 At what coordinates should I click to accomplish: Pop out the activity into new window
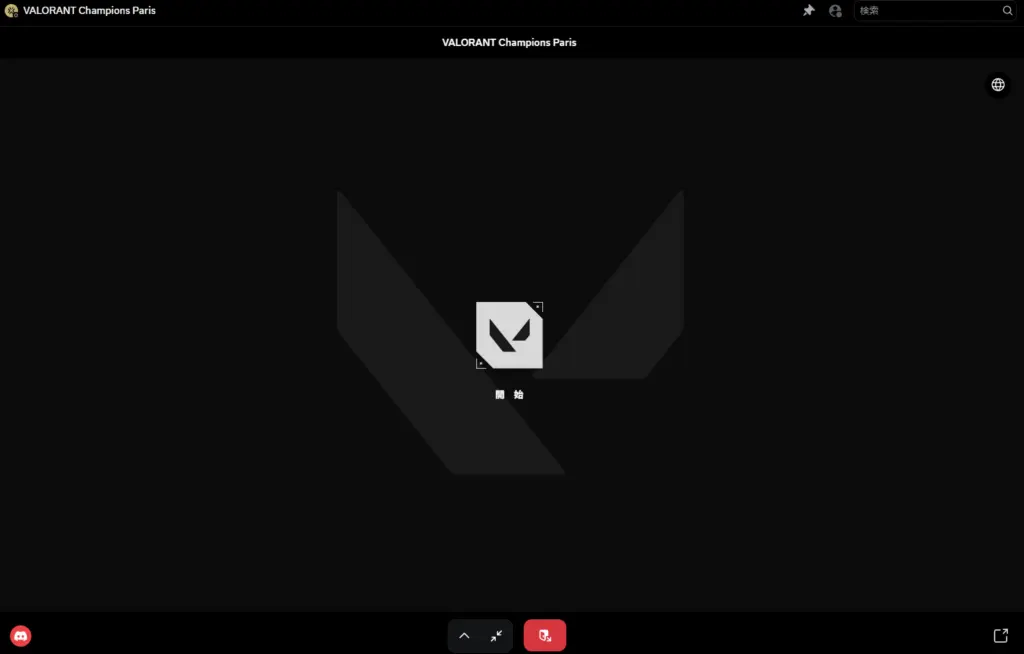click(1000, 635)
